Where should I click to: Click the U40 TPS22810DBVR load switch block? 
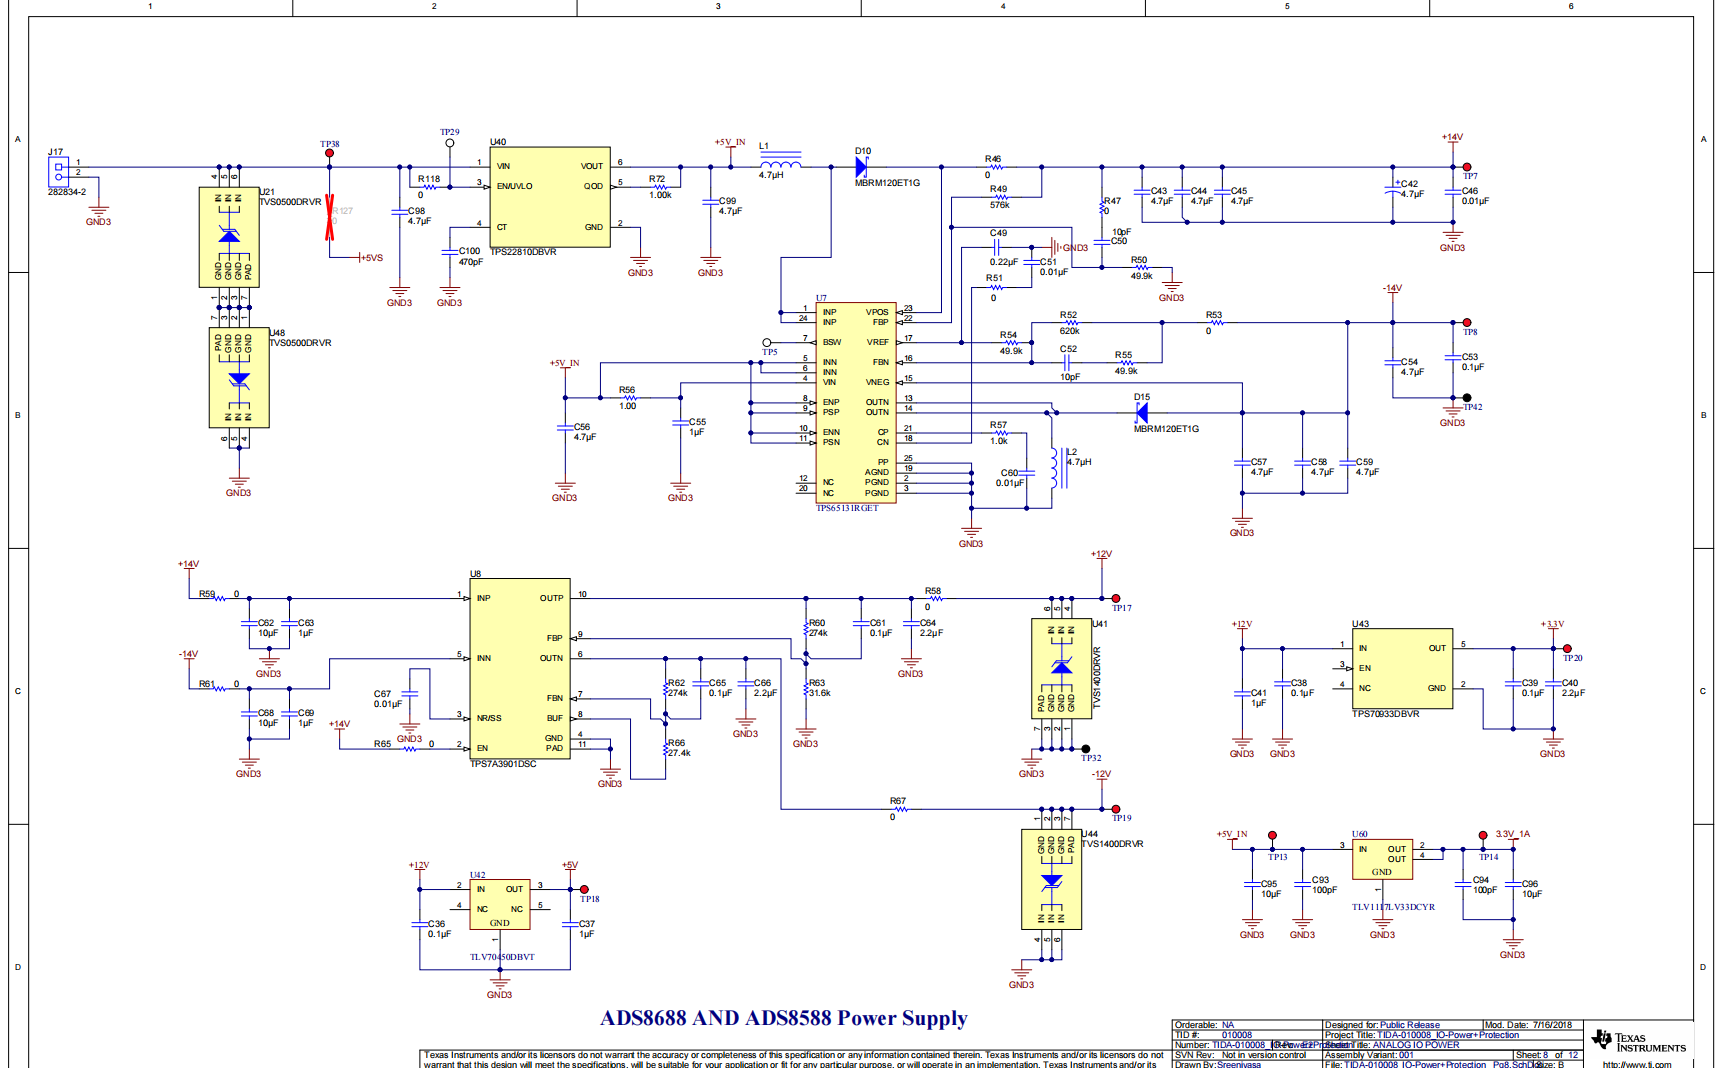[x=550, y=197]
